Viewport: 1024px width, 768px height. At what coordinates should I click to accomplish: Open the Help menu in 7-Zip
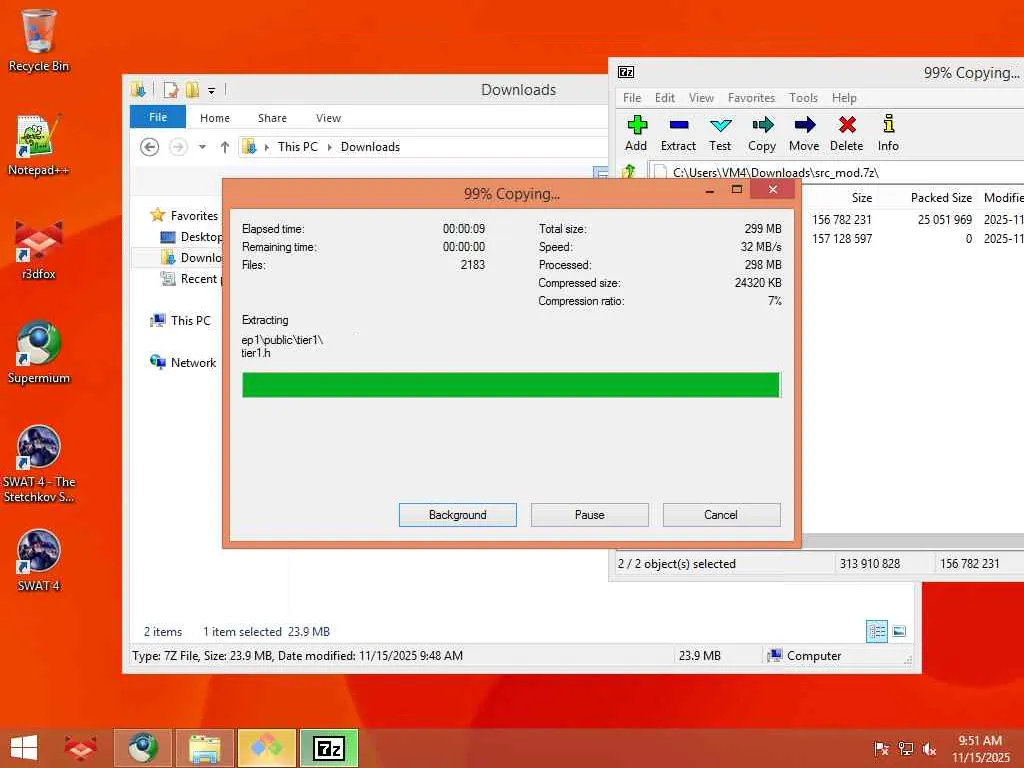844,97
